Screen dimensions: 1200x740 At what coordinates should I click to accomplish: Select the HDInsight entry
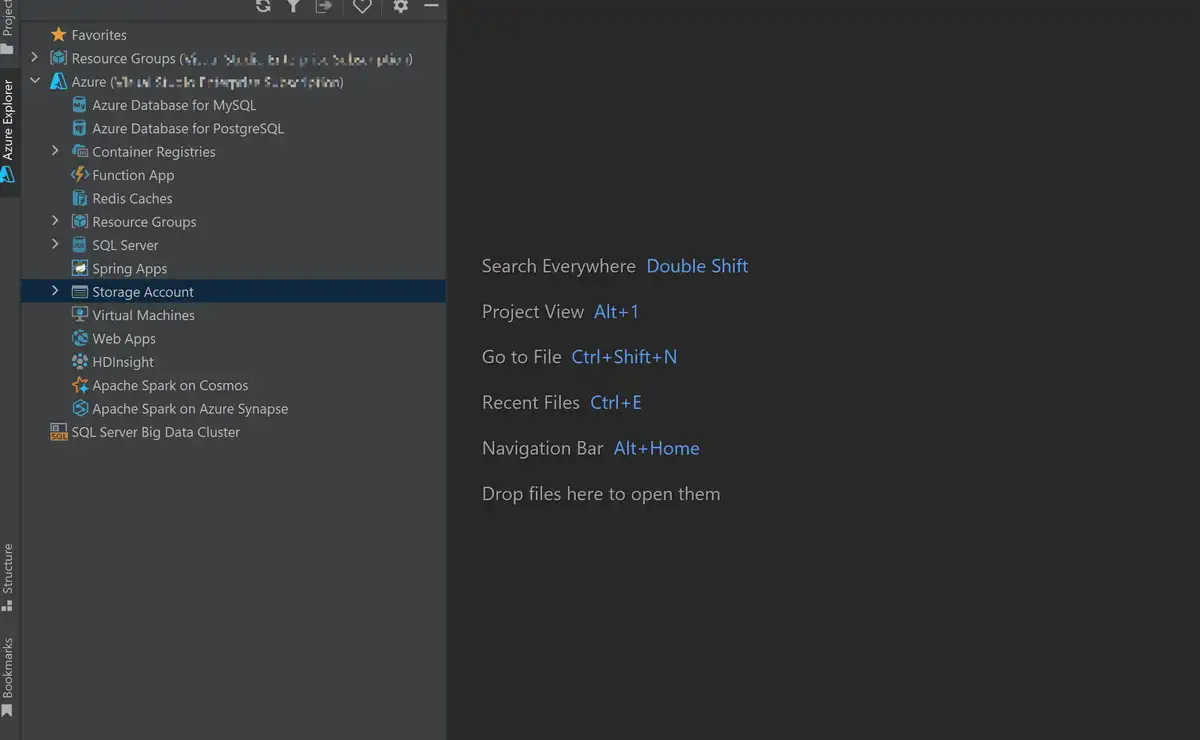coord(123,362)
